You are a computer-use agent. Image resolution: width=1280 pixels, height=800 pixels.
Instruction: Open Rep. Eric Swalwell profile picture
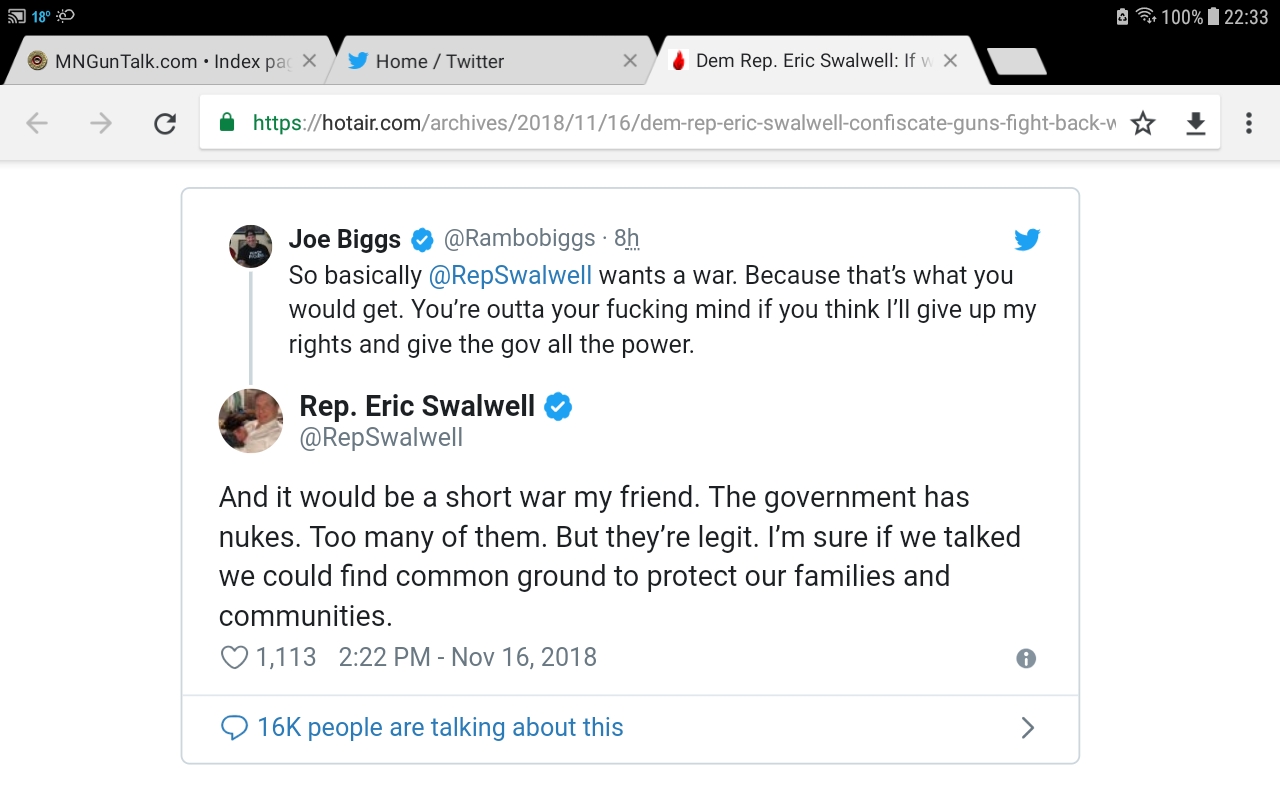click(251, 421)
